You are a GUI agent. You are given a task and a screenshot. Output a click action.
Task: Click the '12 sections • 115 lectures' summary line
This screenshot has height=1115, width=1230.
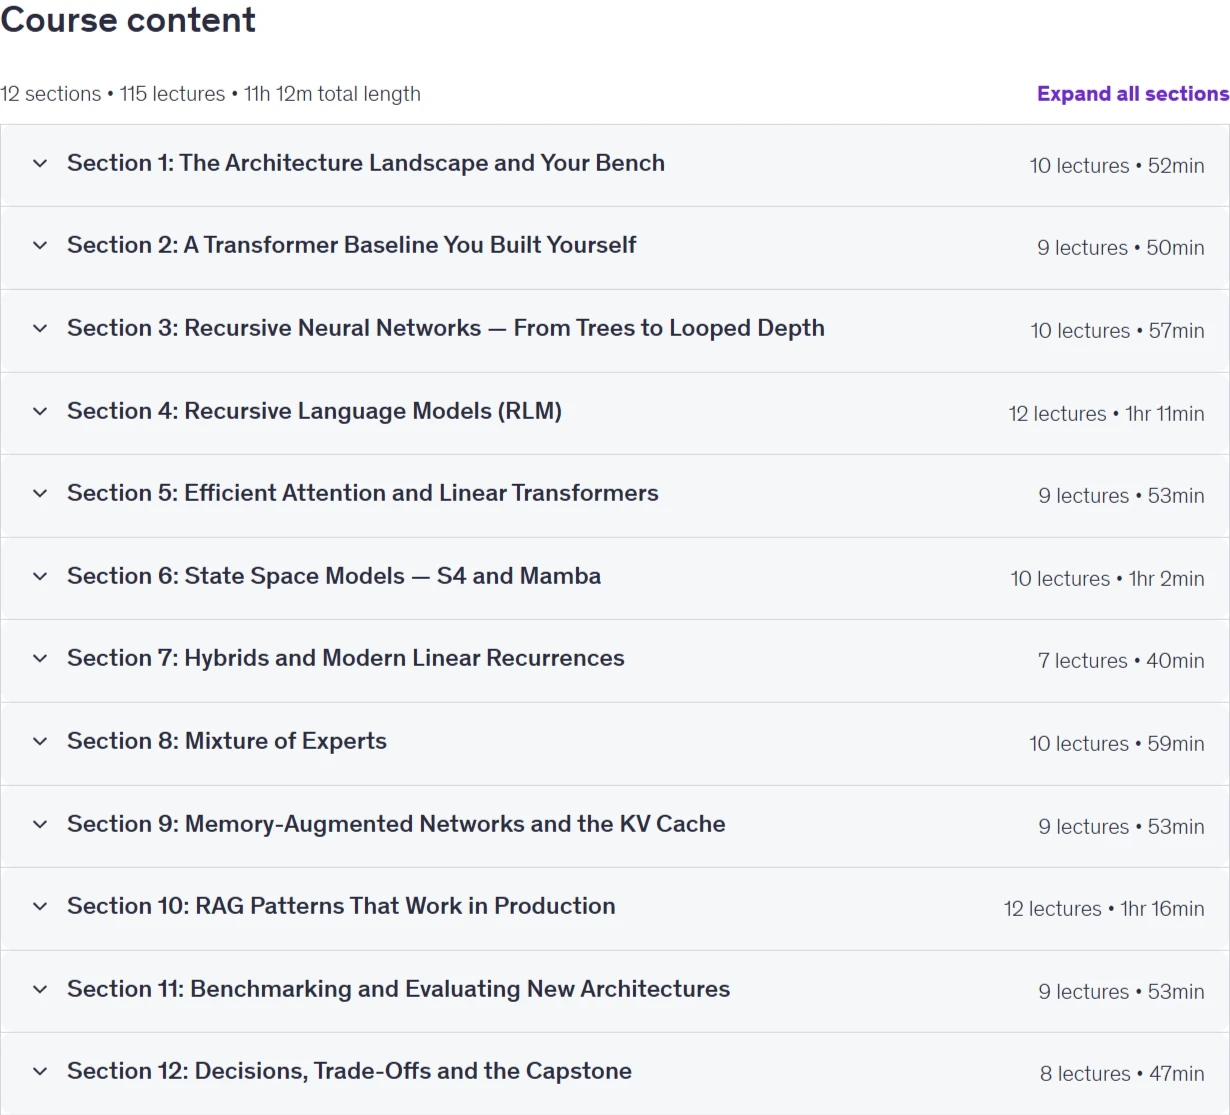[x=210, y=94]
